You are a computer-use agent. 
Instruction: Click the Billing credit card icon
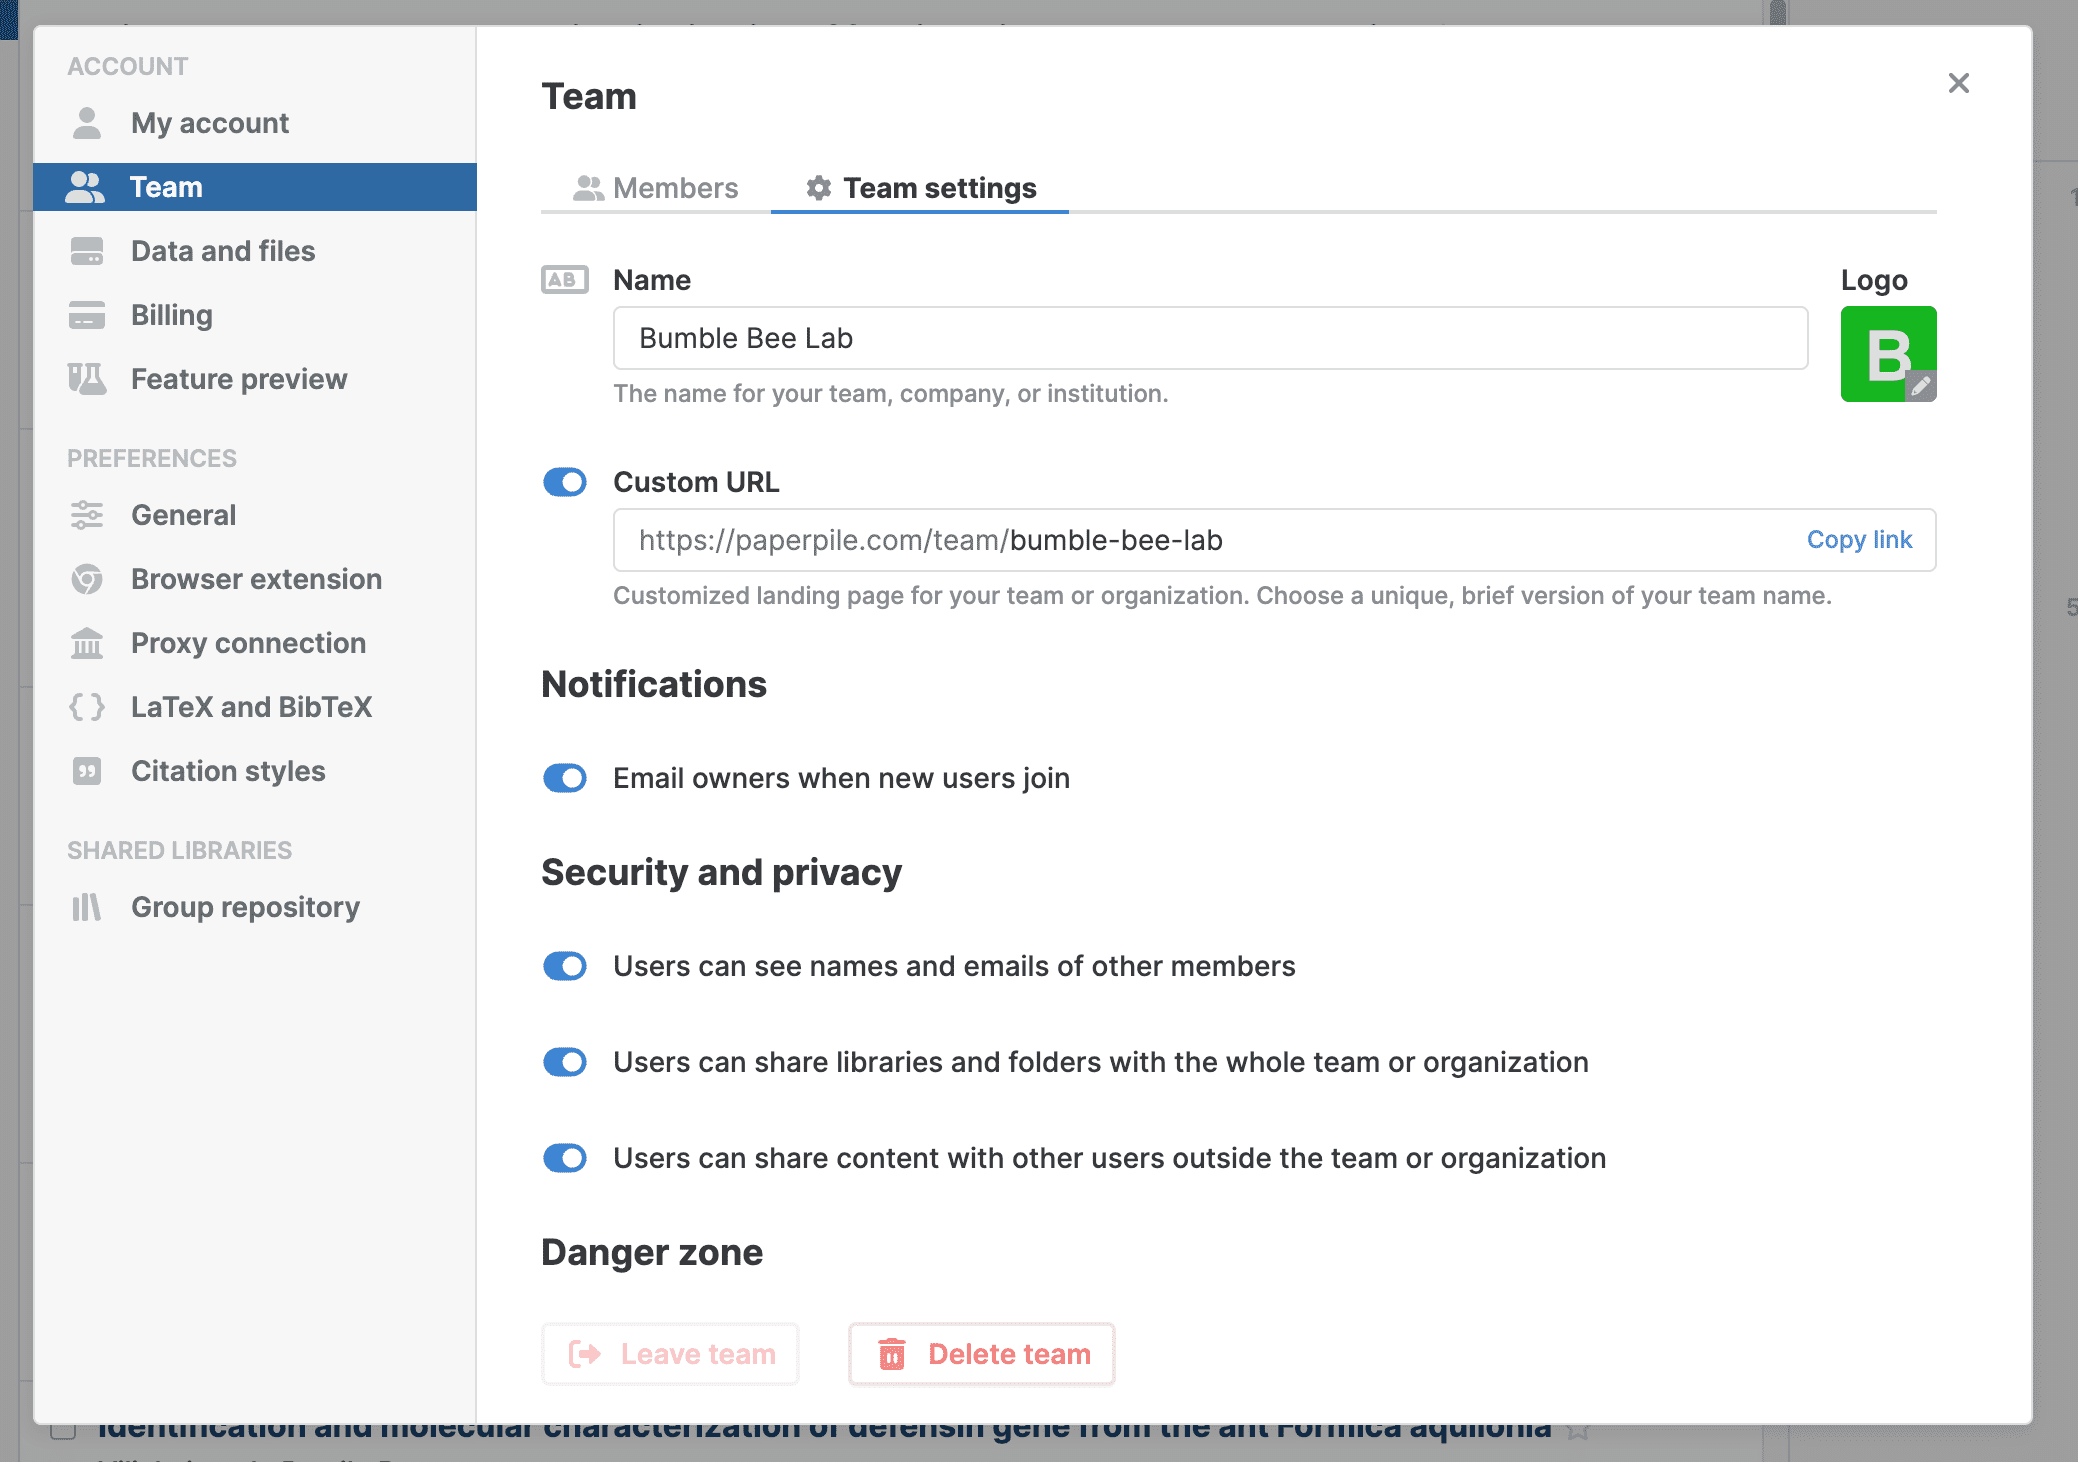pos(87,315)
